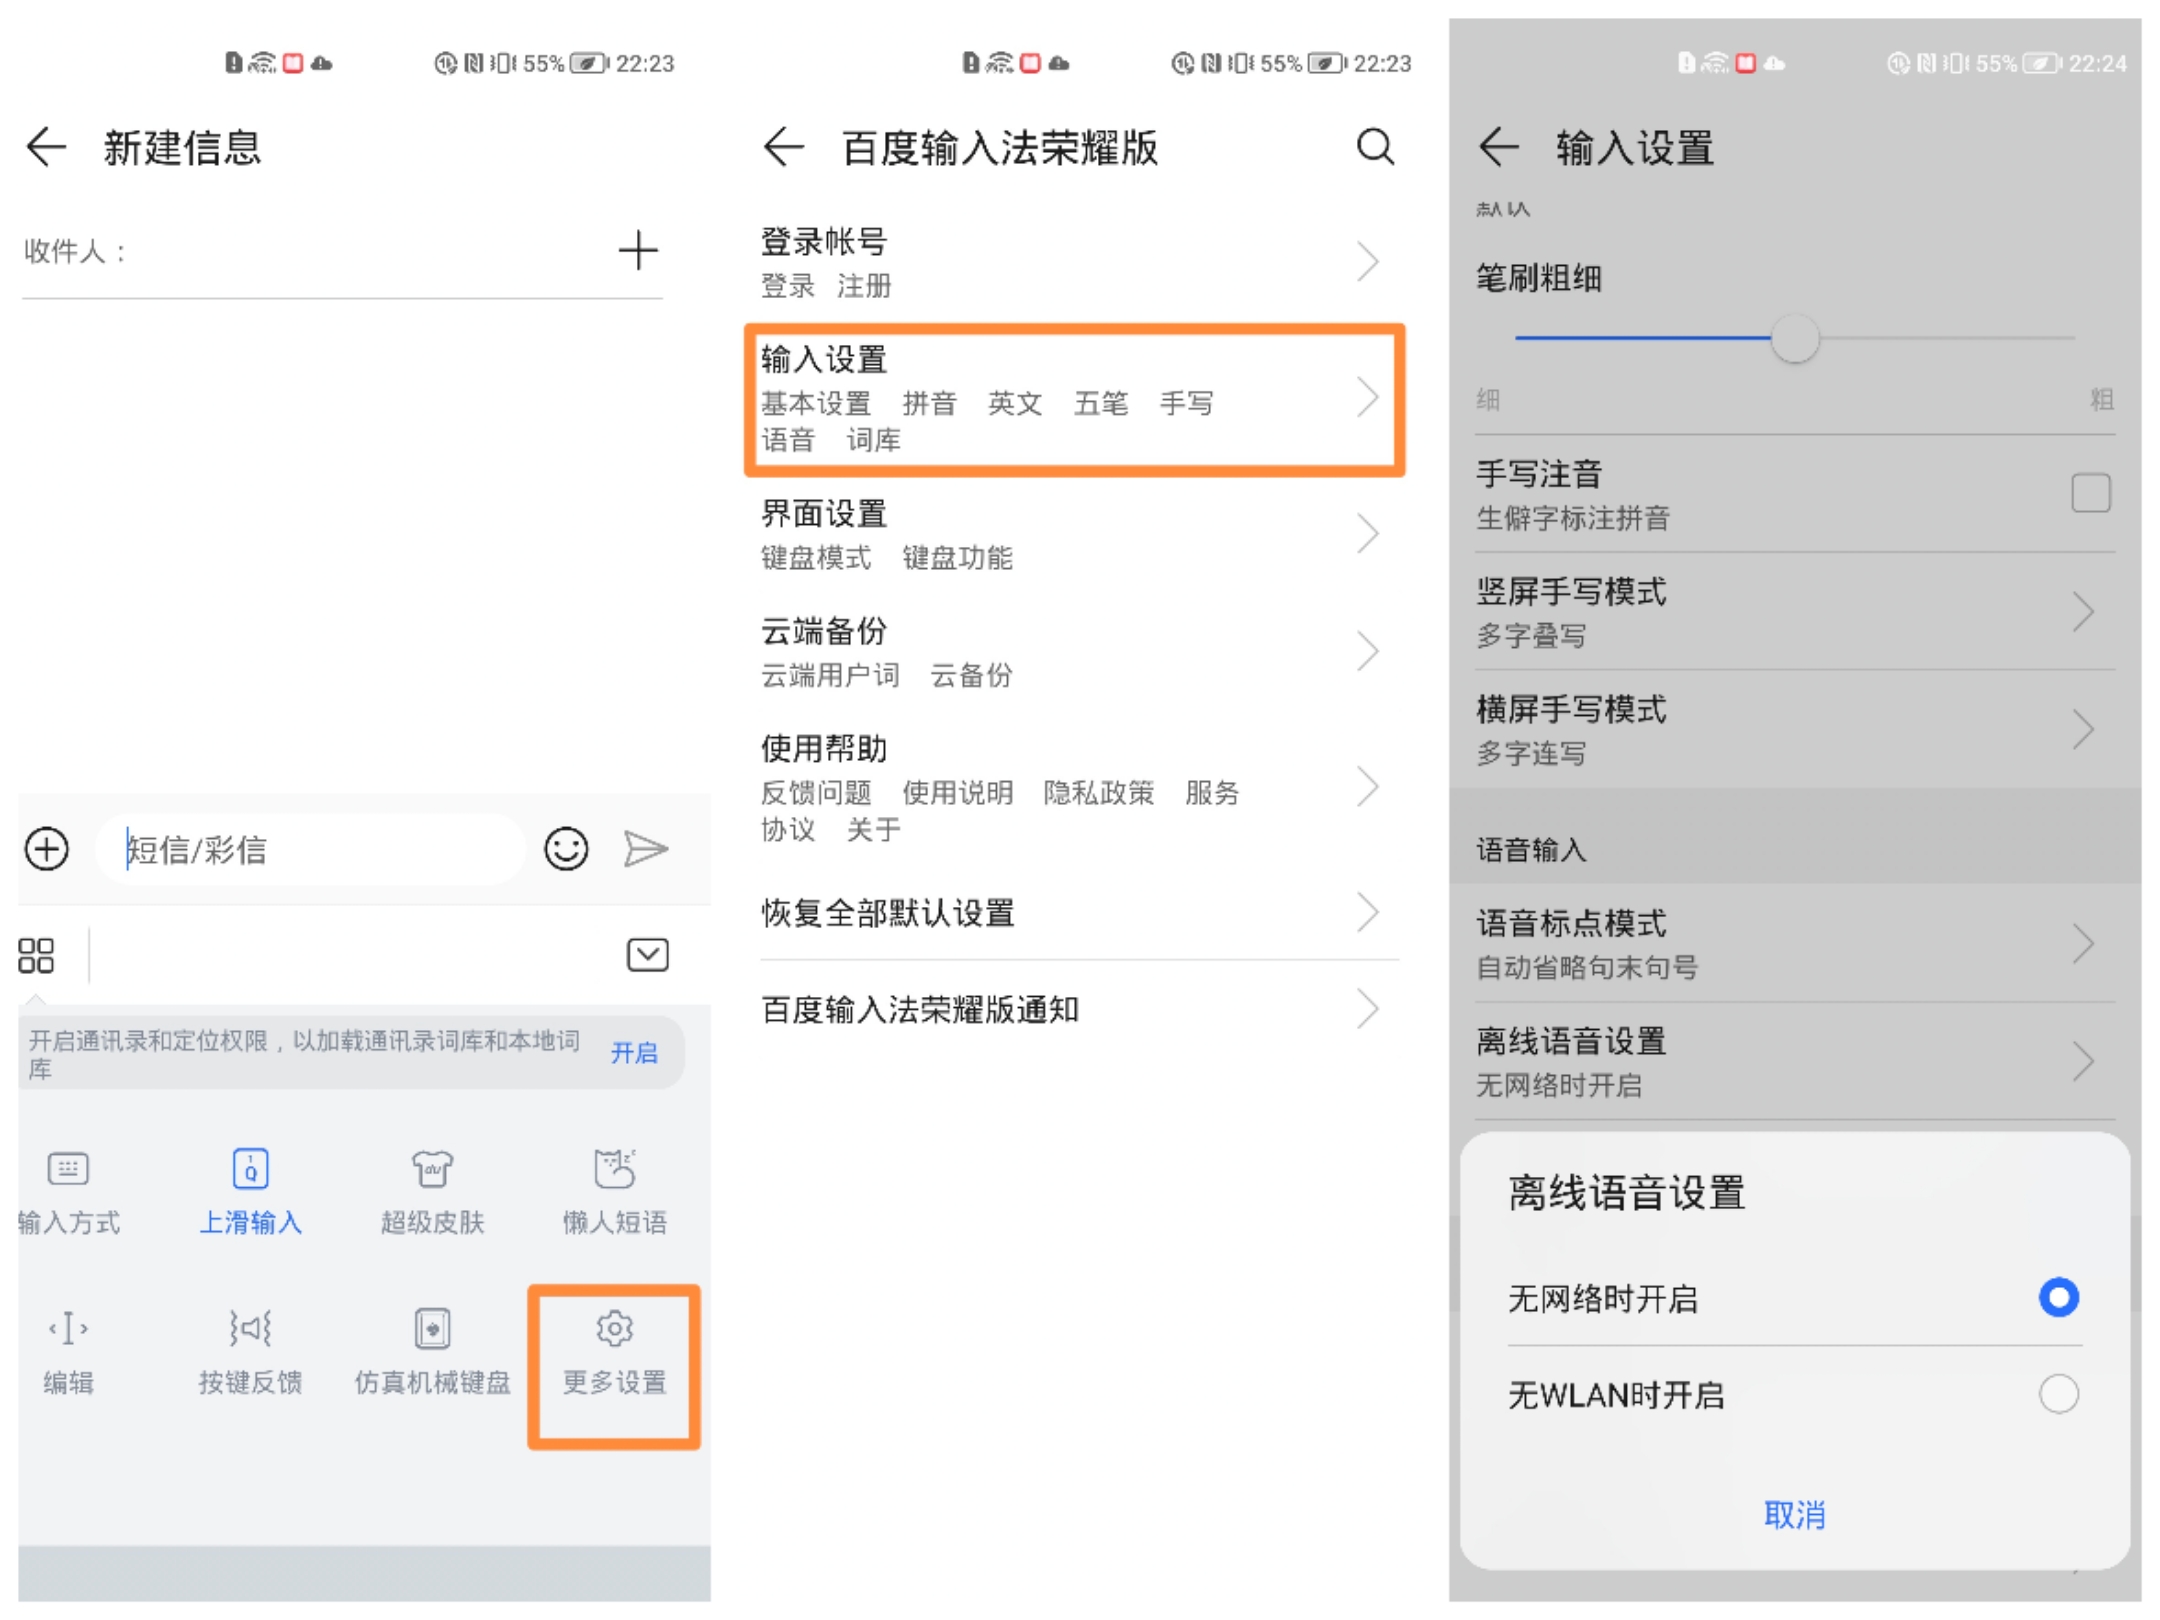Open the 编辑 cursor editing tool
2160x1620 pixels.
pos(68,1352)
